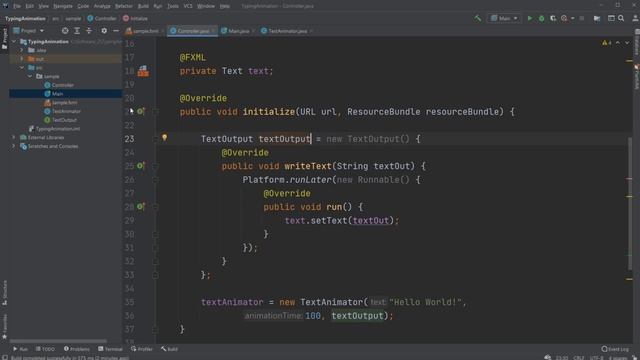The image size is (640, 360).
Task: Toggle the Favorites side tool window stripe
Action: pos(4,327)
